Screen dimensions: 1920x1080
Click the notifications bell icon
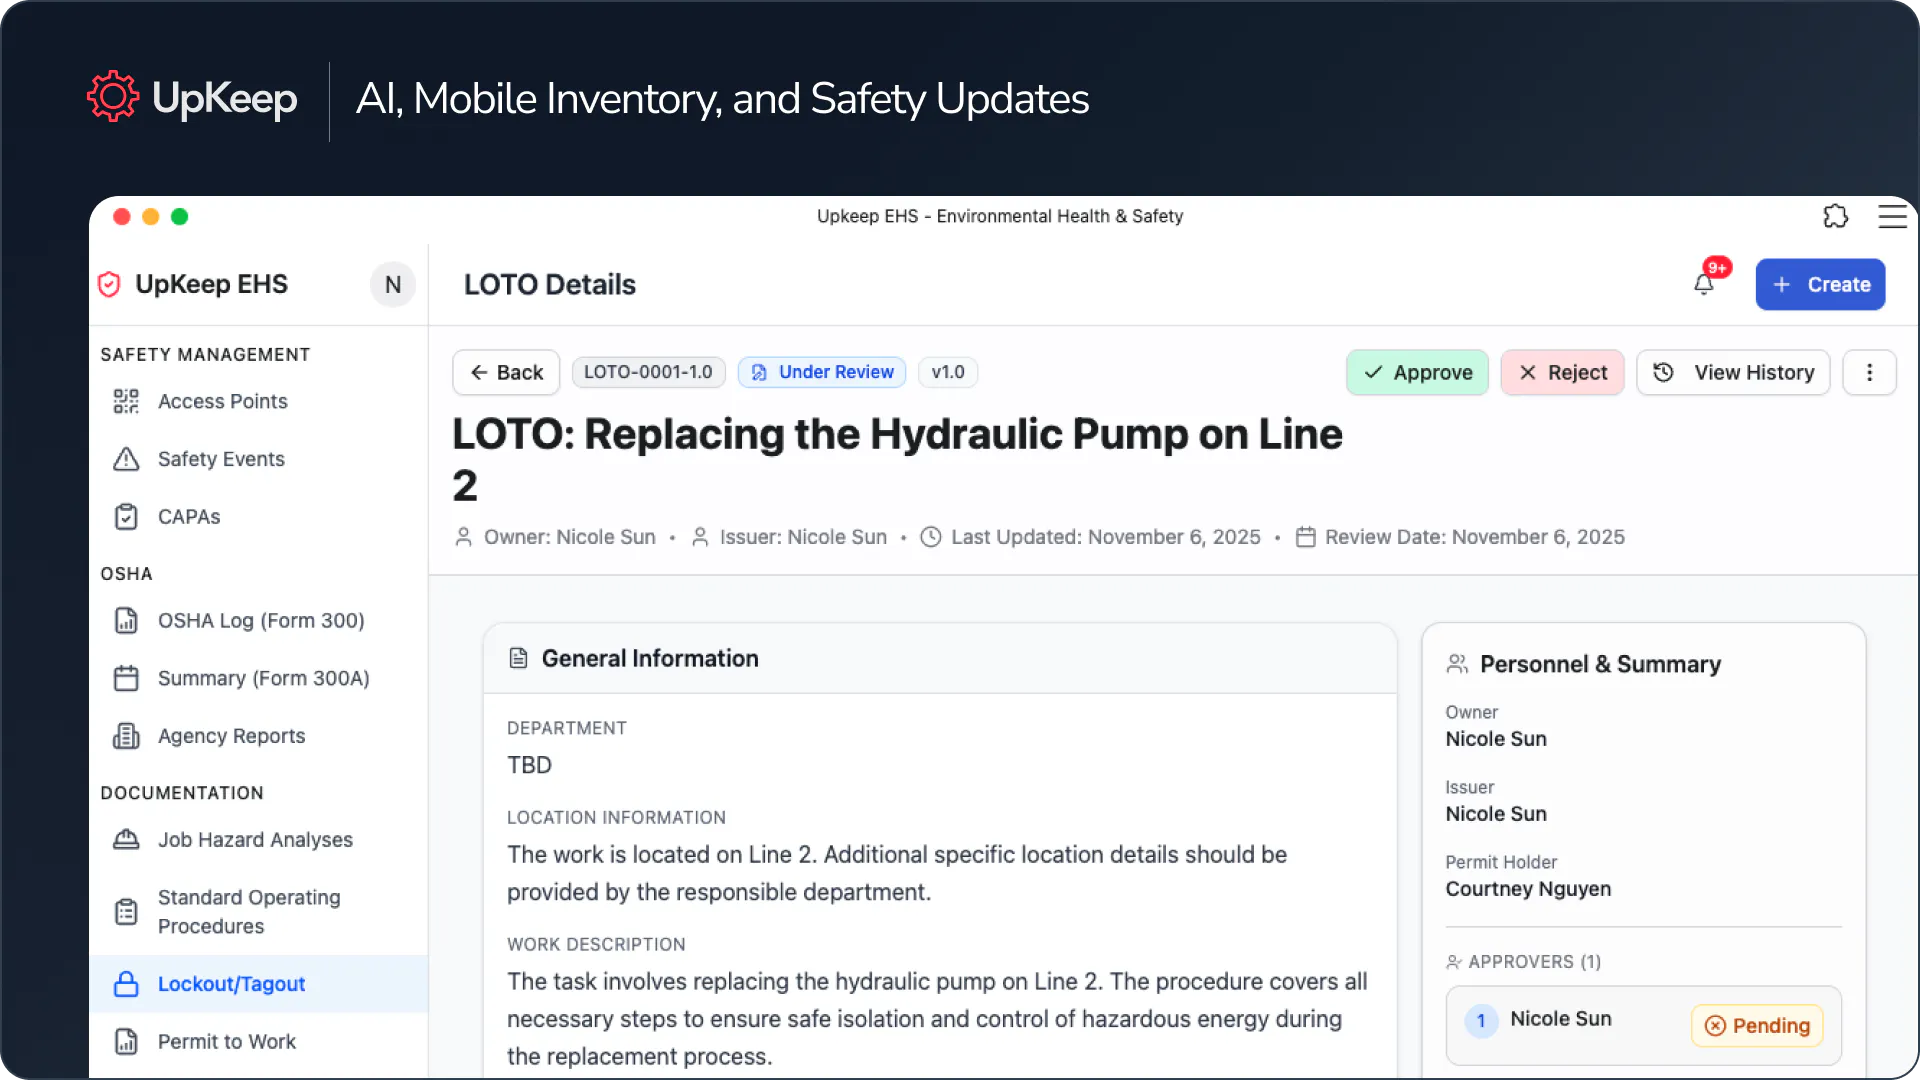[x=1704, y=284]
